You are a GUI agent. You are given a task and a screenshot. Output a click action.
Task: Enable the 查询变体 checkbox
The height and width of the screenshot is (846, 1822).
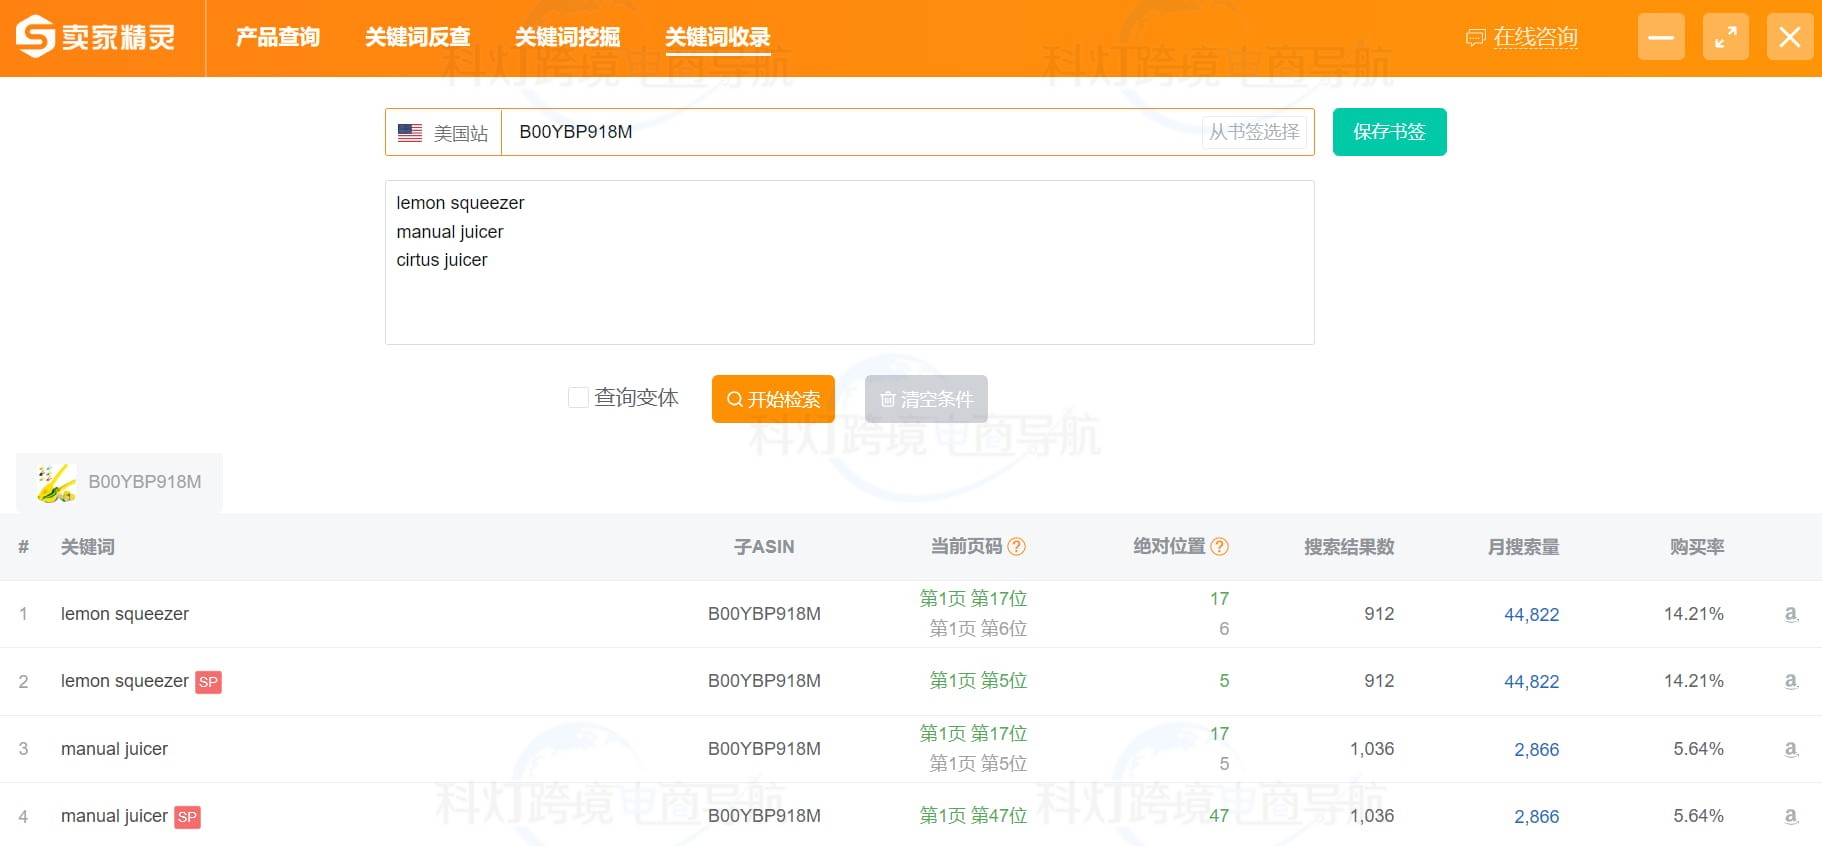pyautogui.click(x=578, y=398)
